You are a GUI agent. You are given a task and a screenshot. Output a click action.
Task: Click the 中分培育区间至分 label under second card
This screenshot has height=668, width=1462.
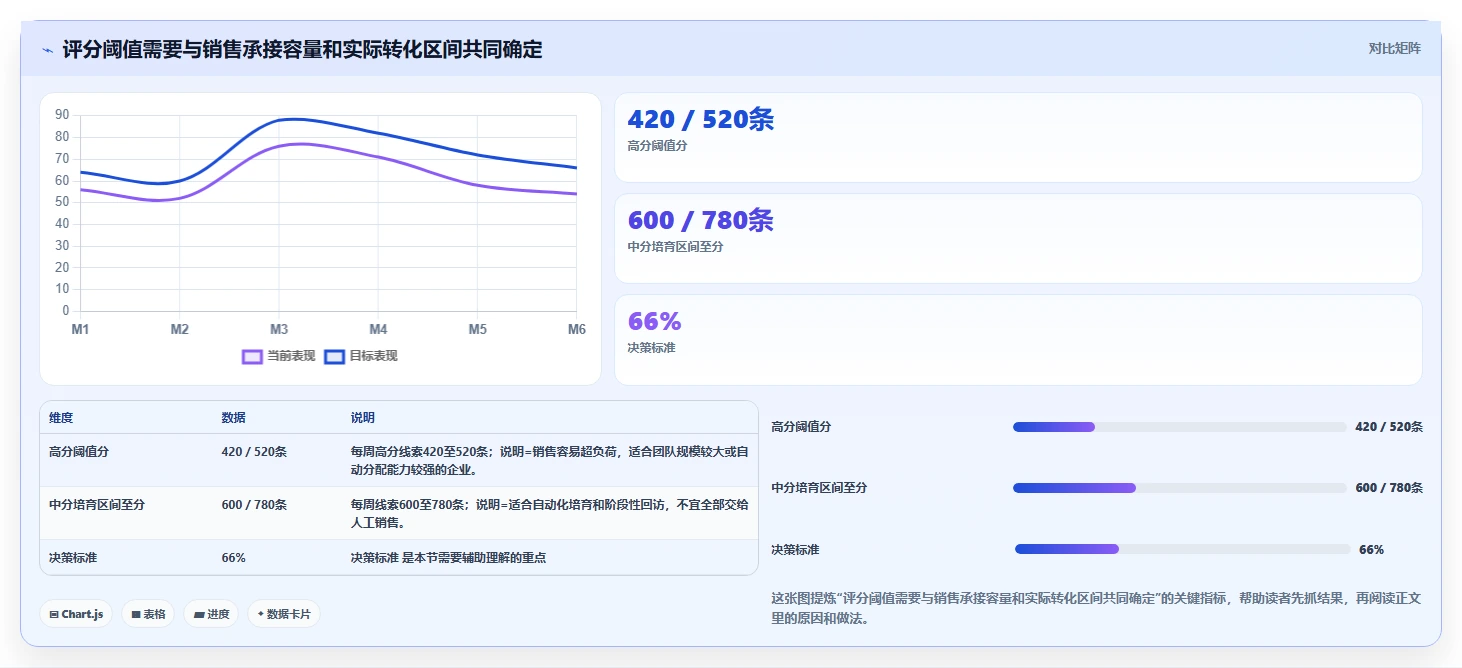[675, 247]
